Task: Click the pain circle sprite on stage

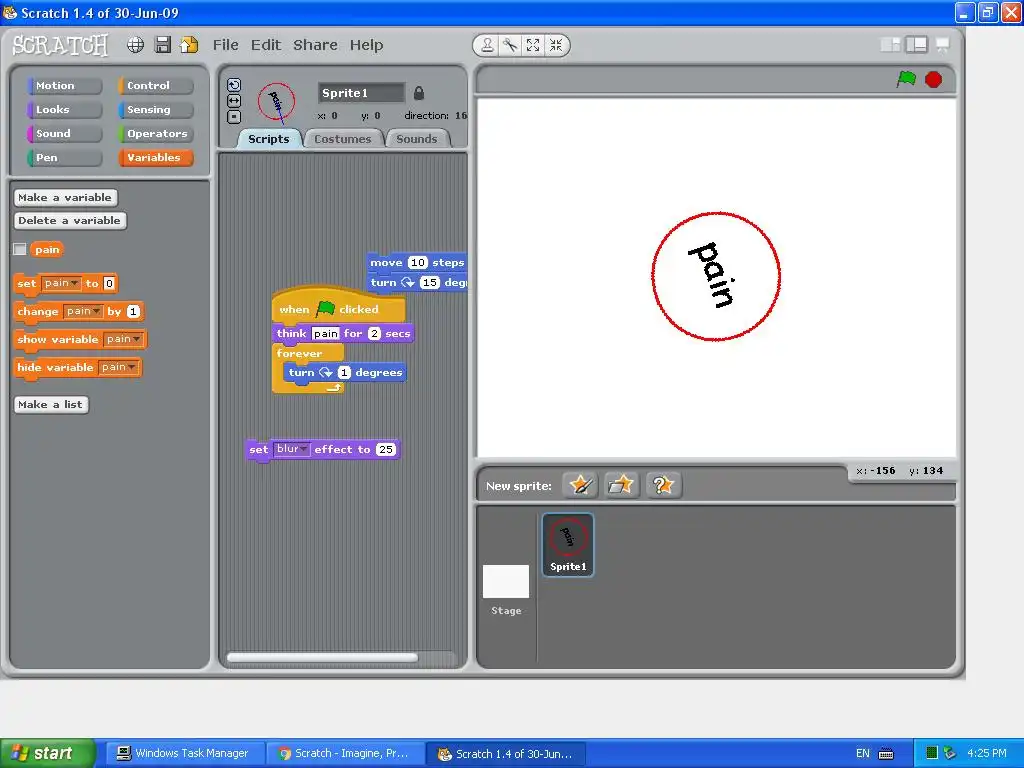Action: [716, 276]
